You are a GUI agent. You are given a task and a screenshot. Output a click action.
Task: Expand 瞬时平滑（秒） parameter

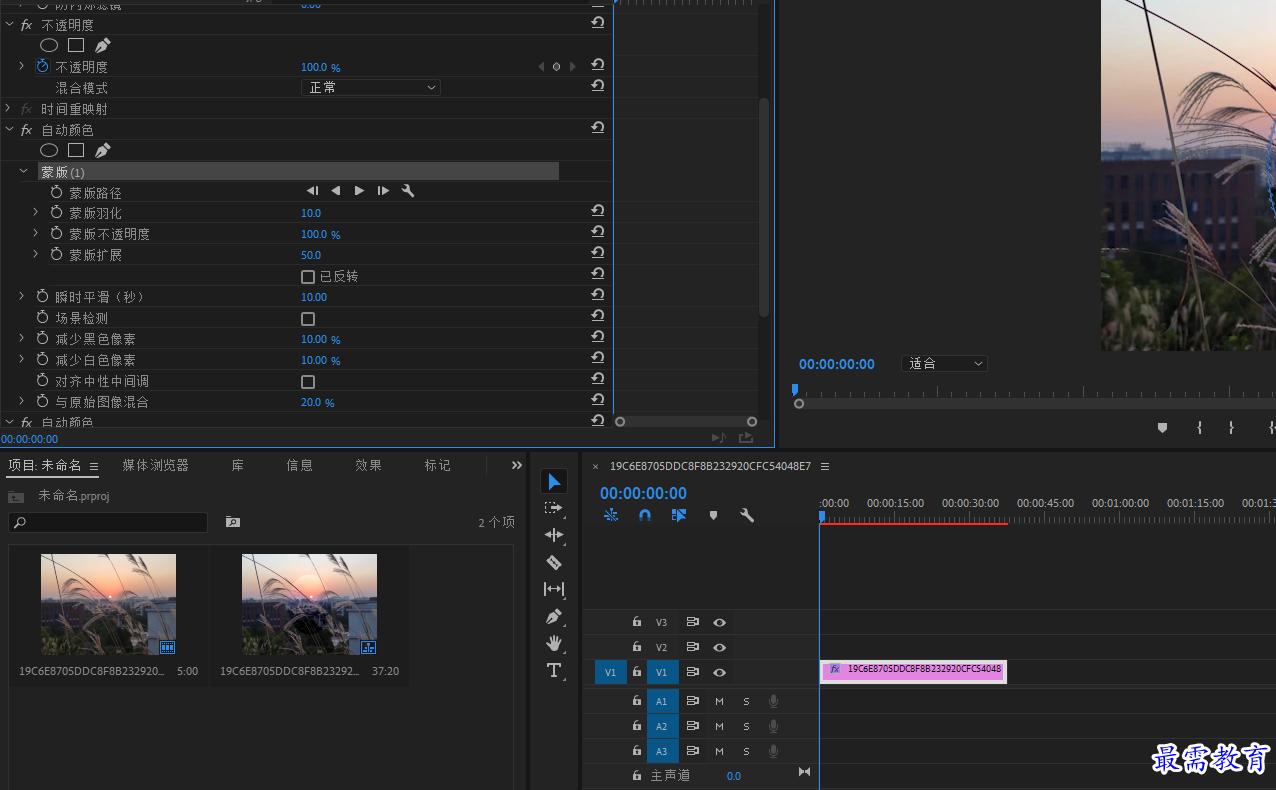pyautogui.click(x=22, y=296)
